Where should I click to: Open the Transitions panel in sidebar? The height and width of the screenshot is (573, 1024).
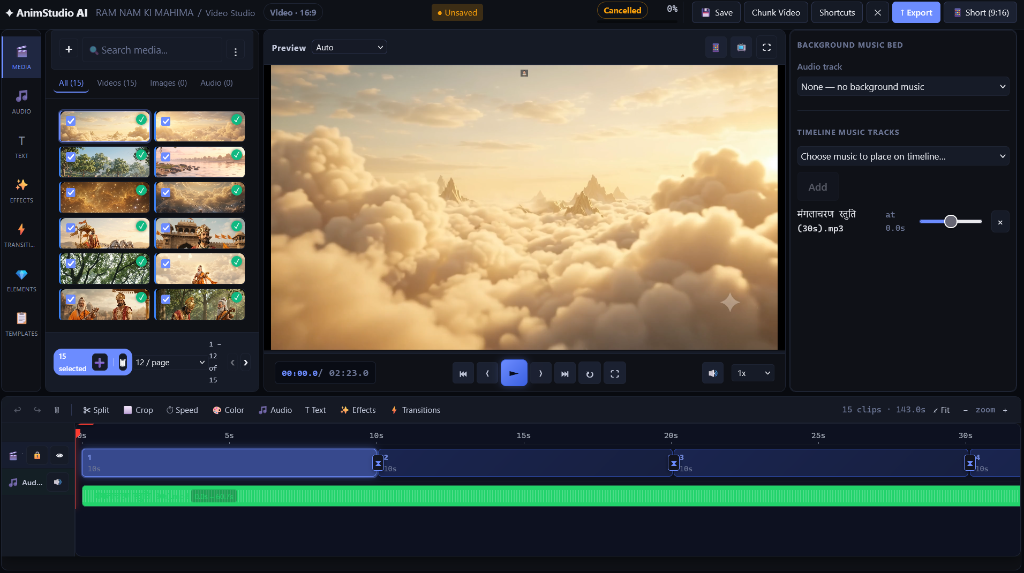[x=22, y=235]
